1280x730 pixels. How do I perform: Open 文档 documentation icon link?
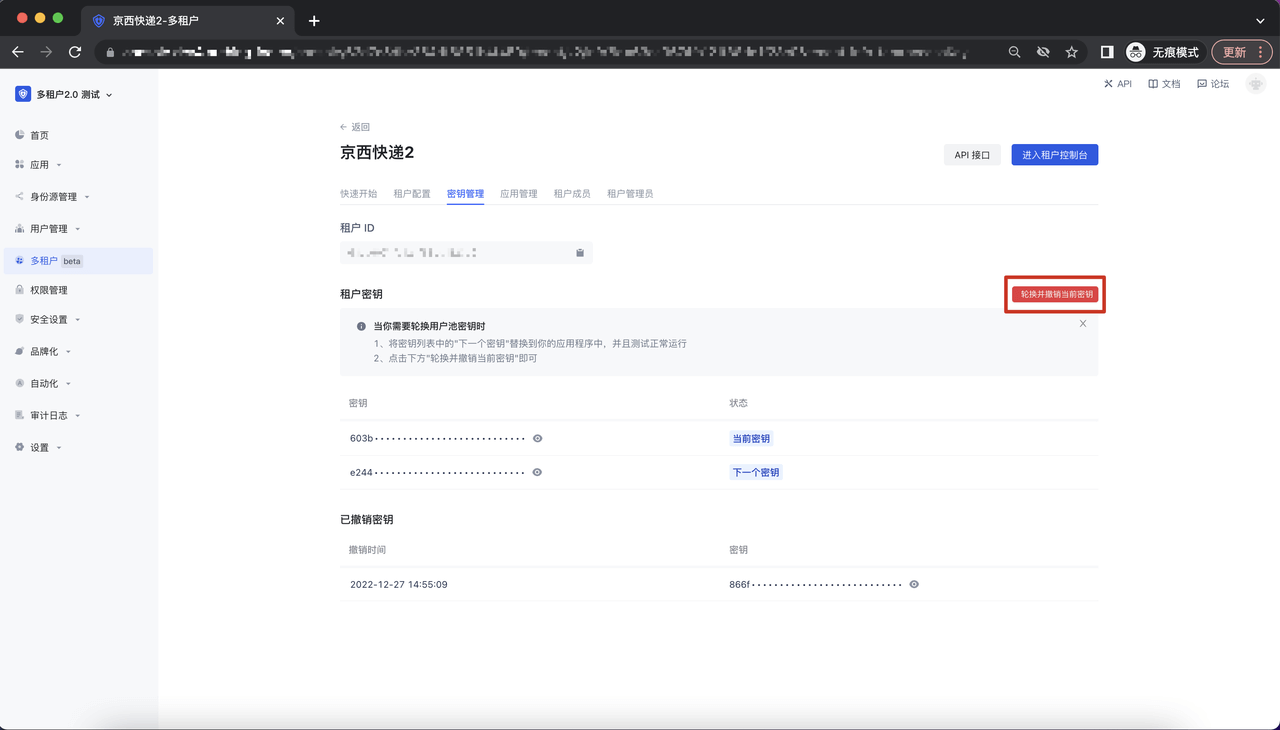pos(1153,84)
